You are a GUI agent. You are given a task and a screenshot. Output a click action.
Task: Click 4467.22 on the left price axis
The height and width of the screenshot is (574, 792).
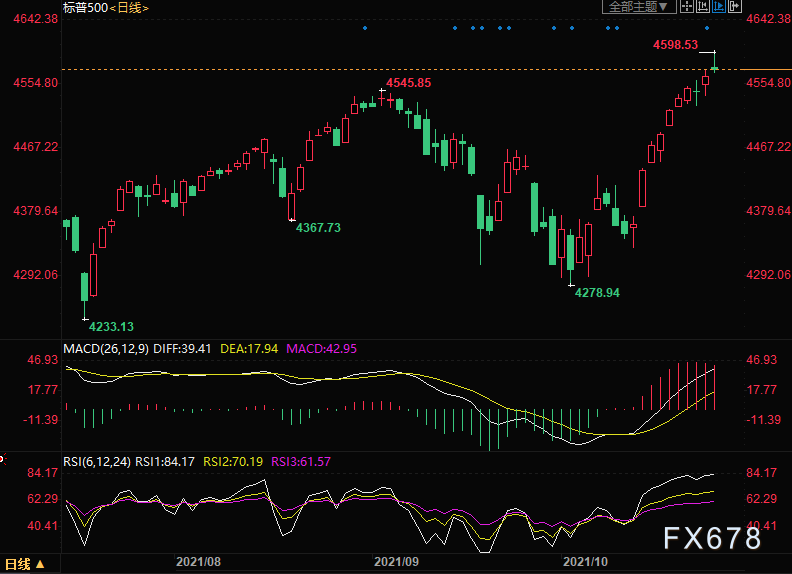(35, 147)
